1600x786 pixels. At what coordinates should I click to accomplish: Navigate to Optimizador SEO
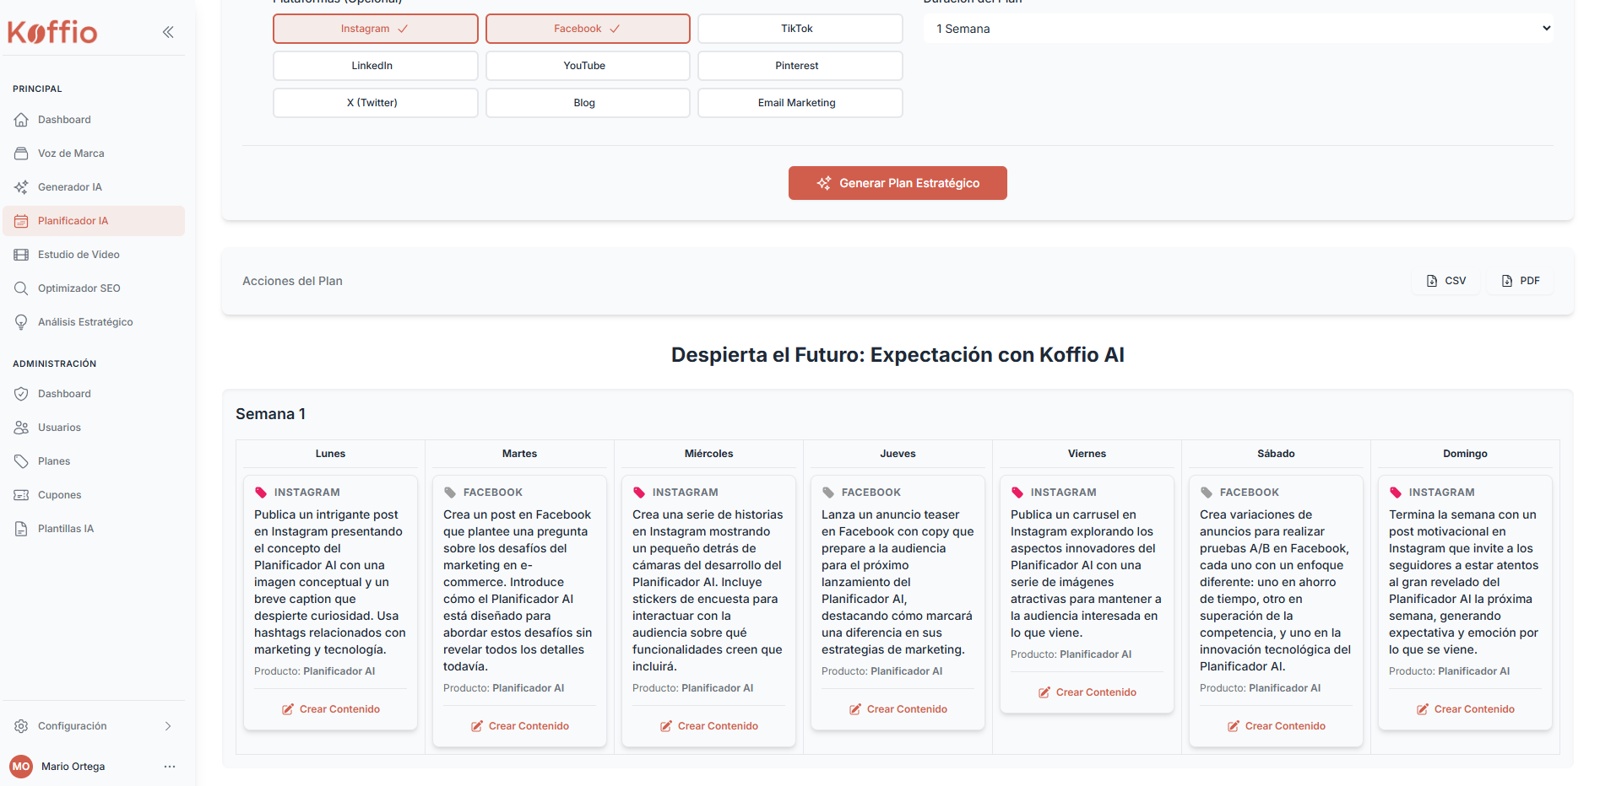tap(94, 288)
